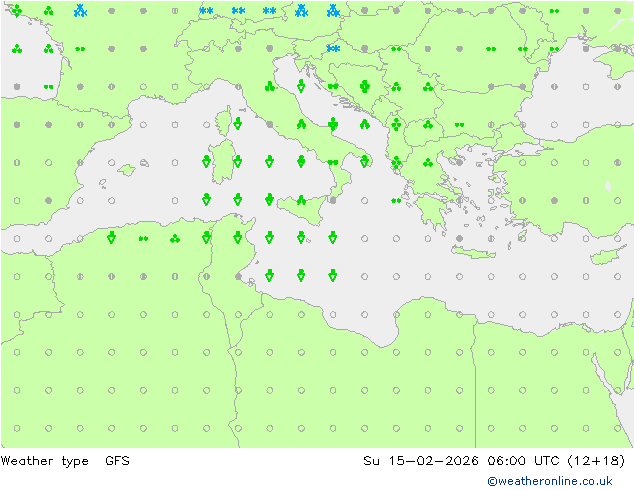Select the "(12+18)" forecast run label

[596, 460]
